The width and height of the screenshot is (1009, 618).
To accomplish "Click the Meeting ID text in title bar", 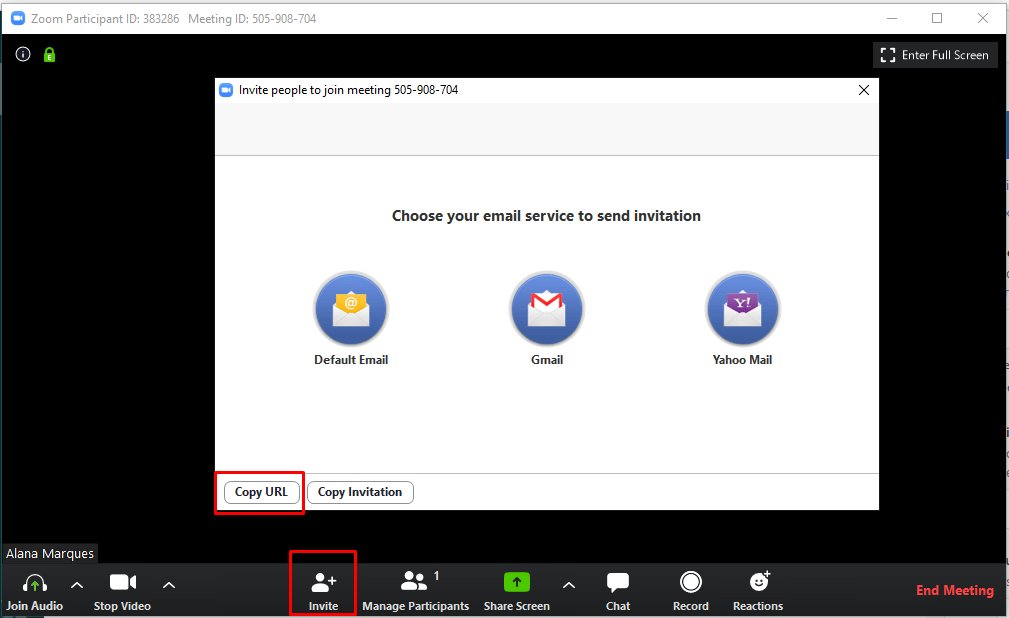I will 252,19.
